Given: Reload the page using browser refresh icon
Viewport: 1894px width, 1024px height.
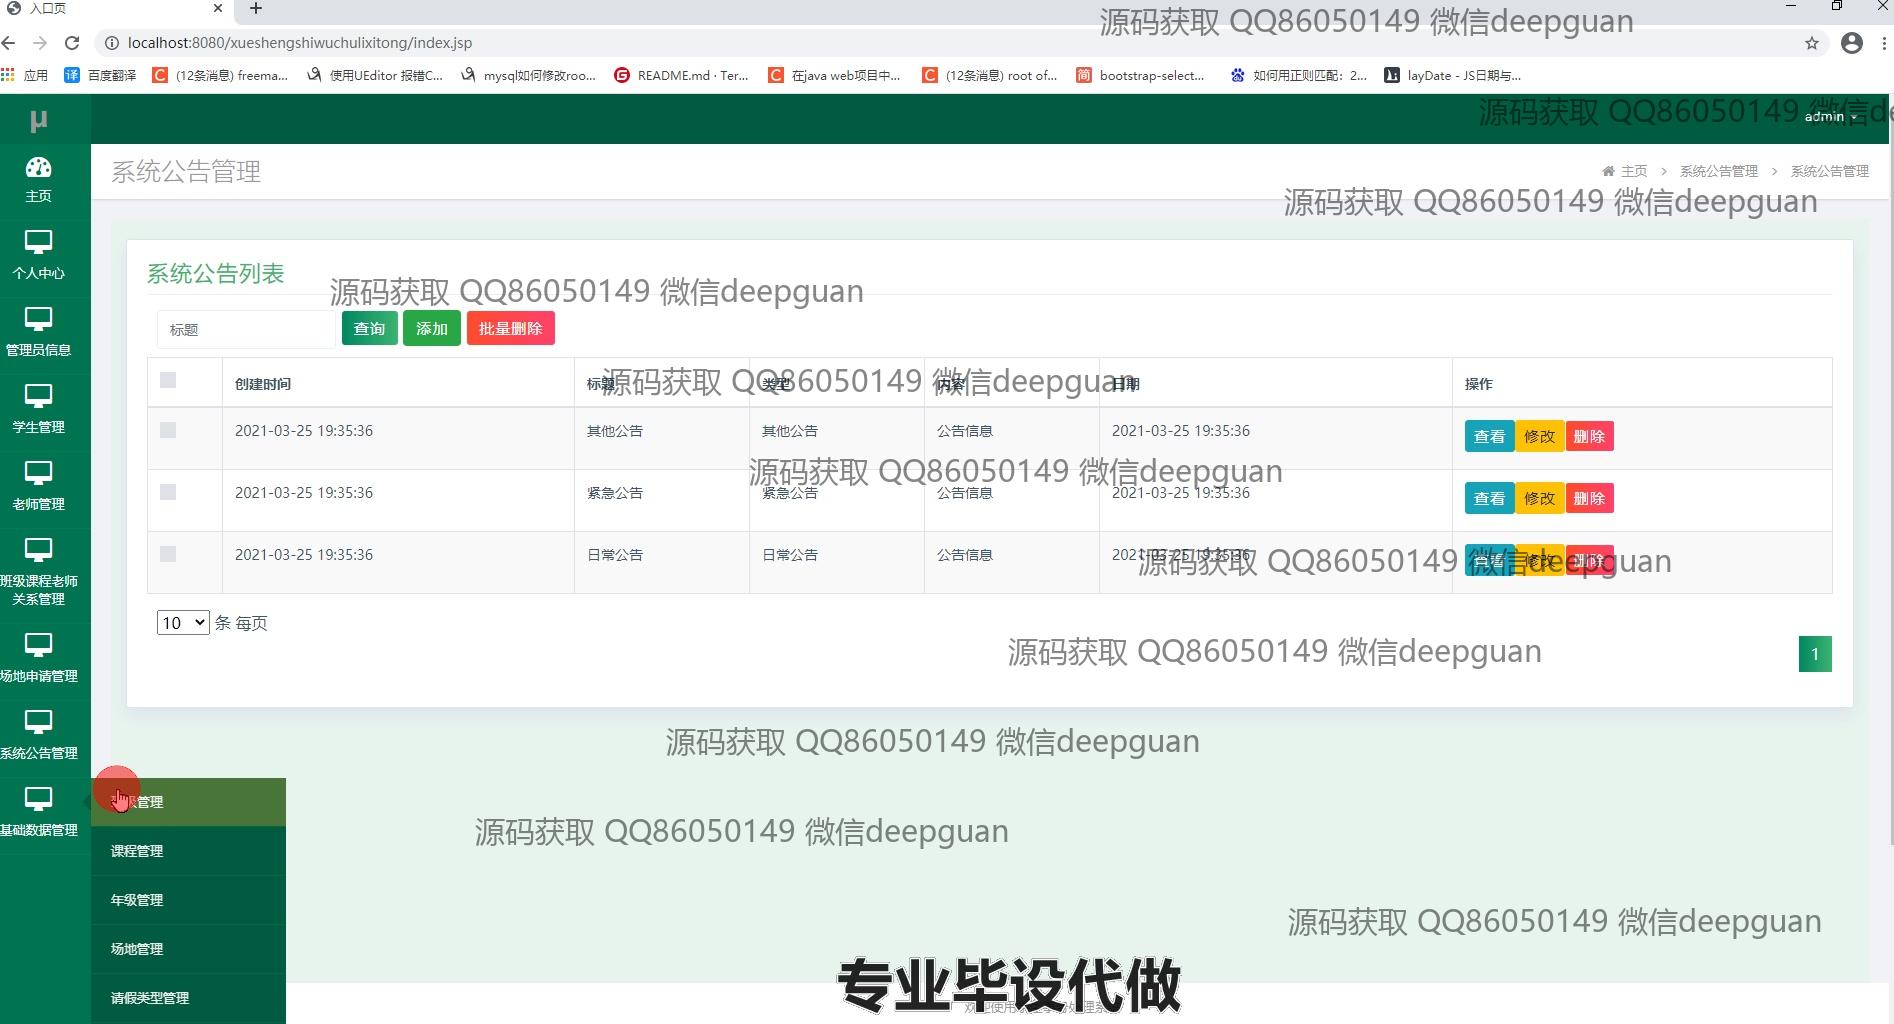Looking at the screenshot, I should click(72, 43).
